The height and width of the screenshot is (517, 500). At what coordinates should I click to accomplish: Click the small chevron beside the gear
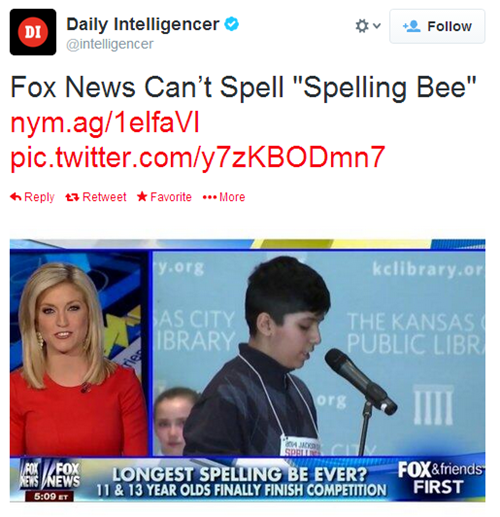pyautogui.click(x=377, y=26)
